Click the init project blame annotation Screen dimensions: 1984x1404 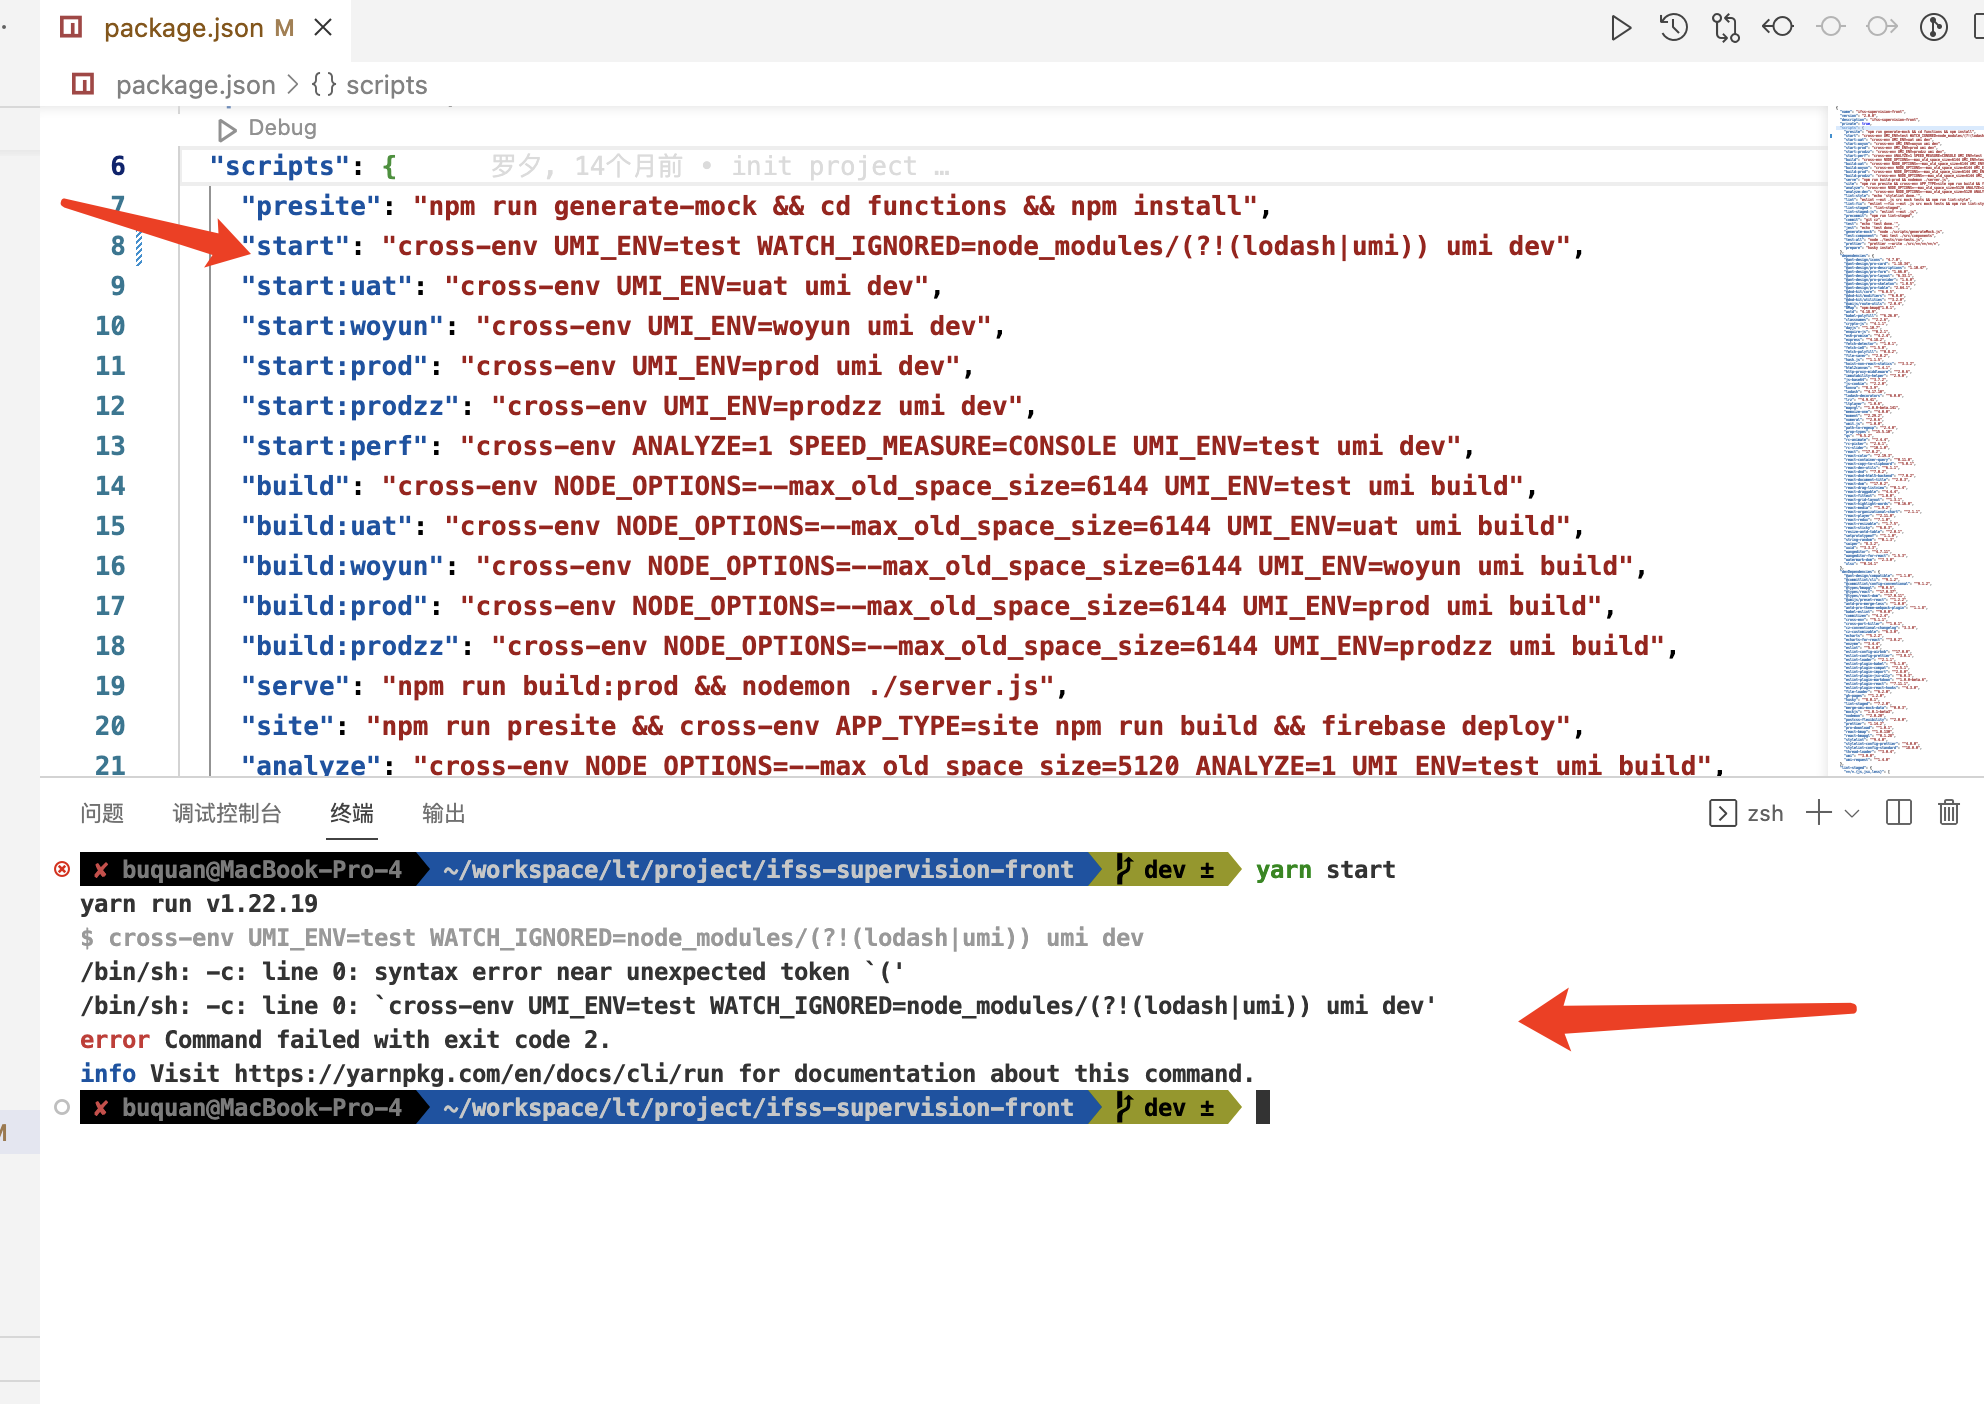(x=719, y=166)
